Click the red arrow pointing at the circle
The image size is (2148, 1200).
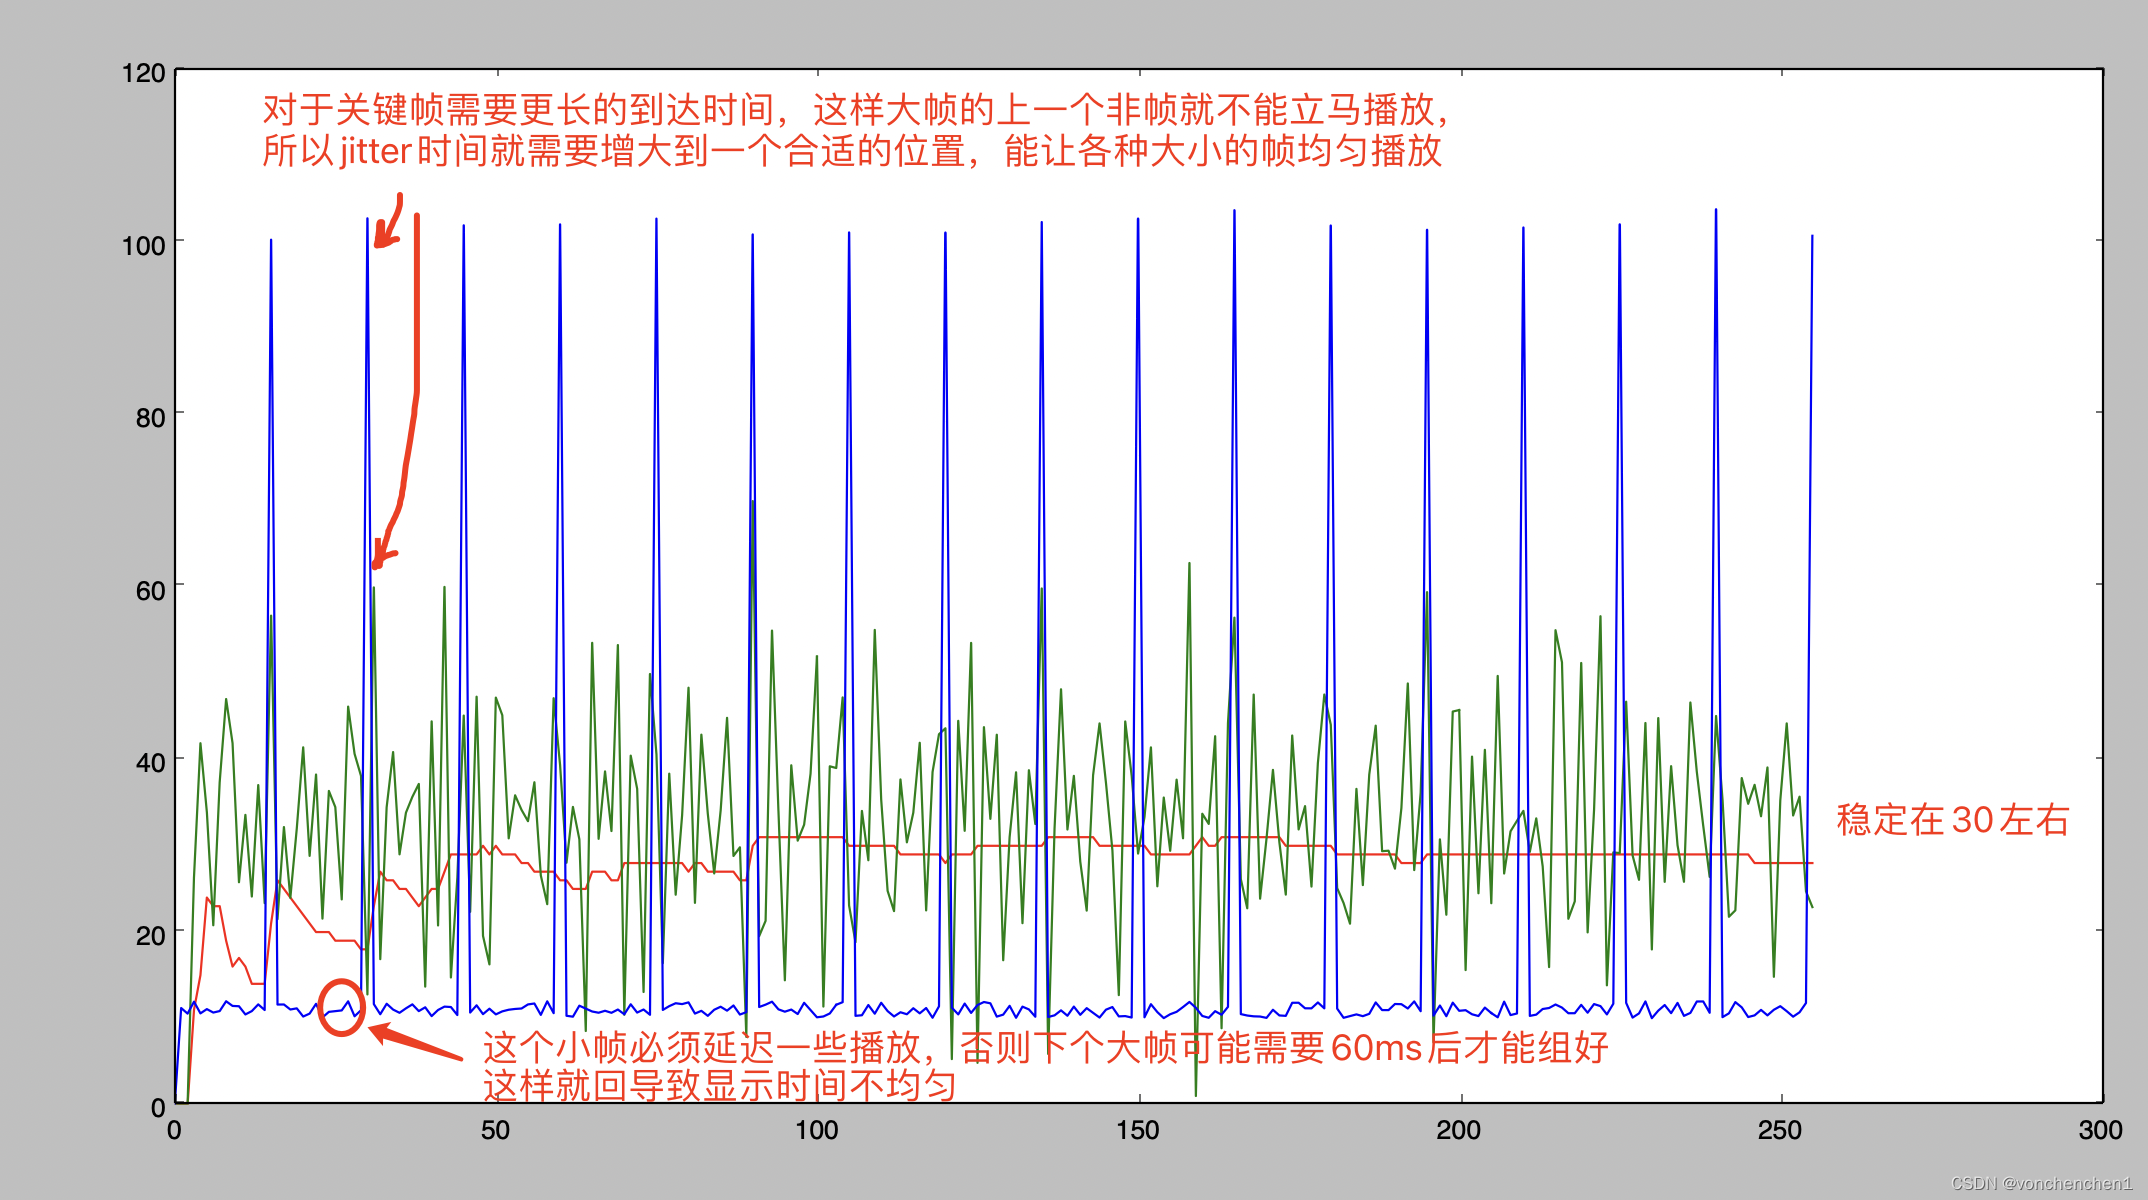click(416, 1044)
